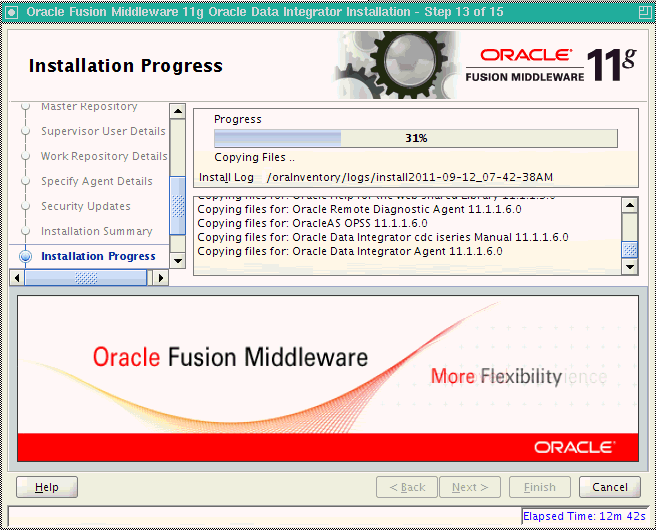The image size is (656, 530).
Task: Click the Work Repository Details step bullet
Action: point(26,156)
